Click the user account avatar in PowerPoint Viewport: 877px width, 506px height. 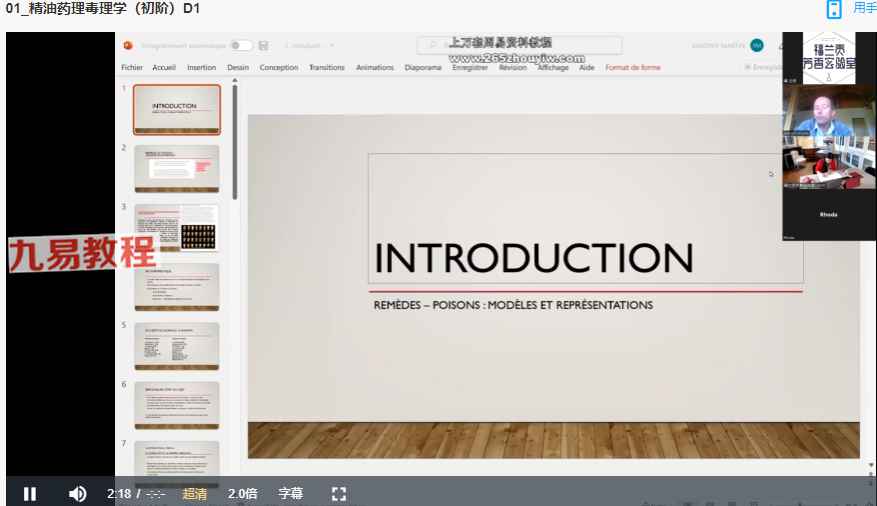coord(757,45)
